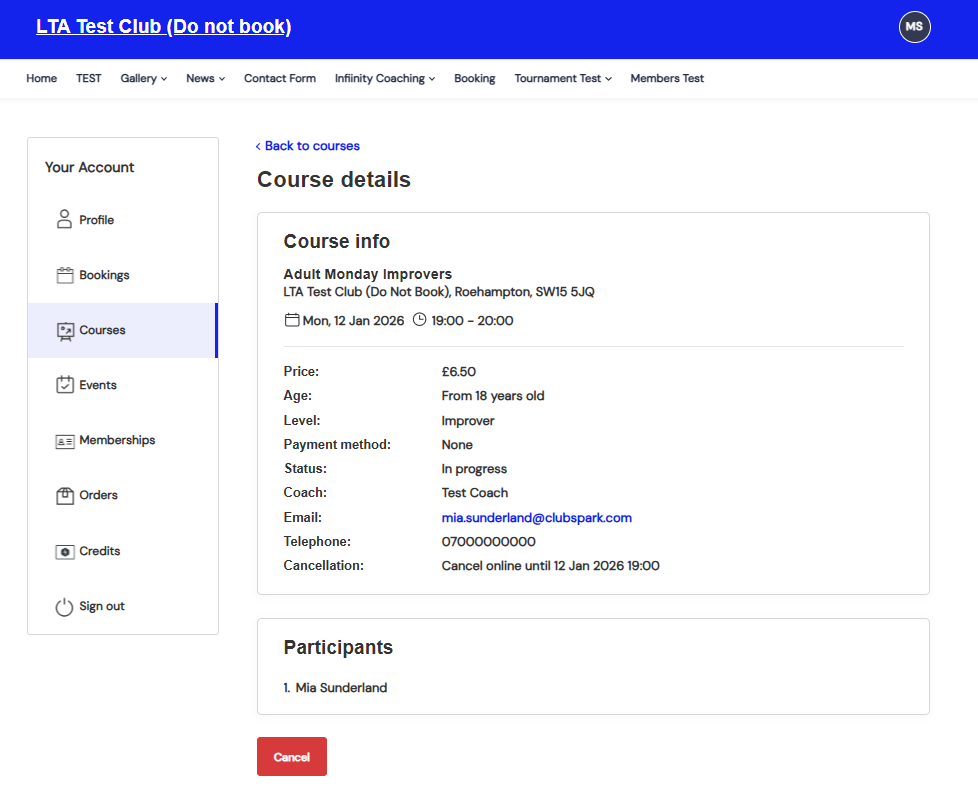Click the Events calendar-check icon

pos(65,385)
